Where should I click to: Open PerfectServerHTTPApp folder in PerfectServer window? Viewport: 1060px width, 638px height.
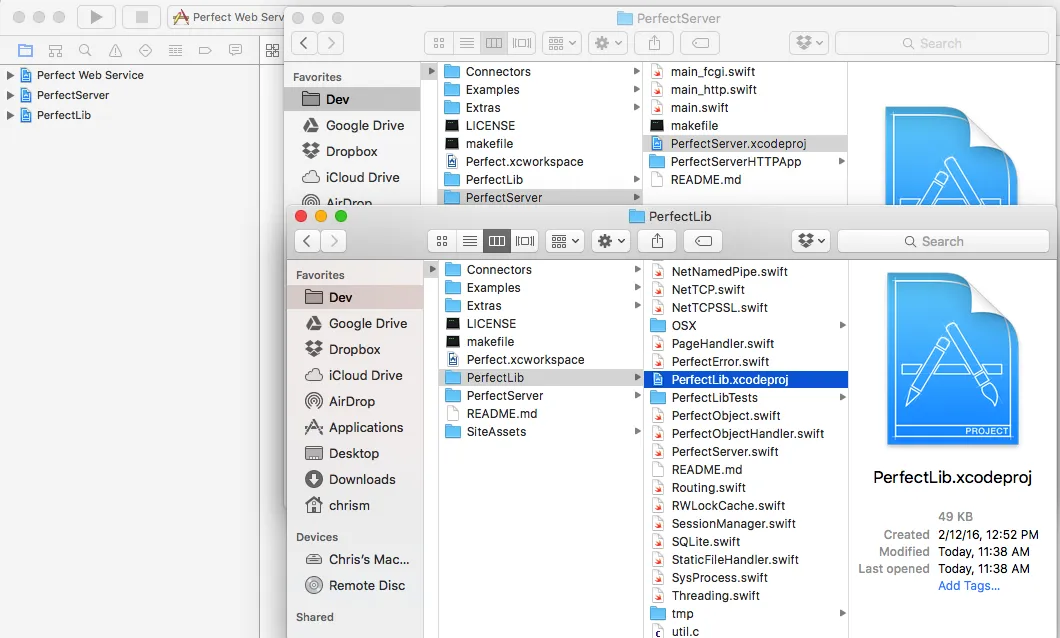point(744,162)
